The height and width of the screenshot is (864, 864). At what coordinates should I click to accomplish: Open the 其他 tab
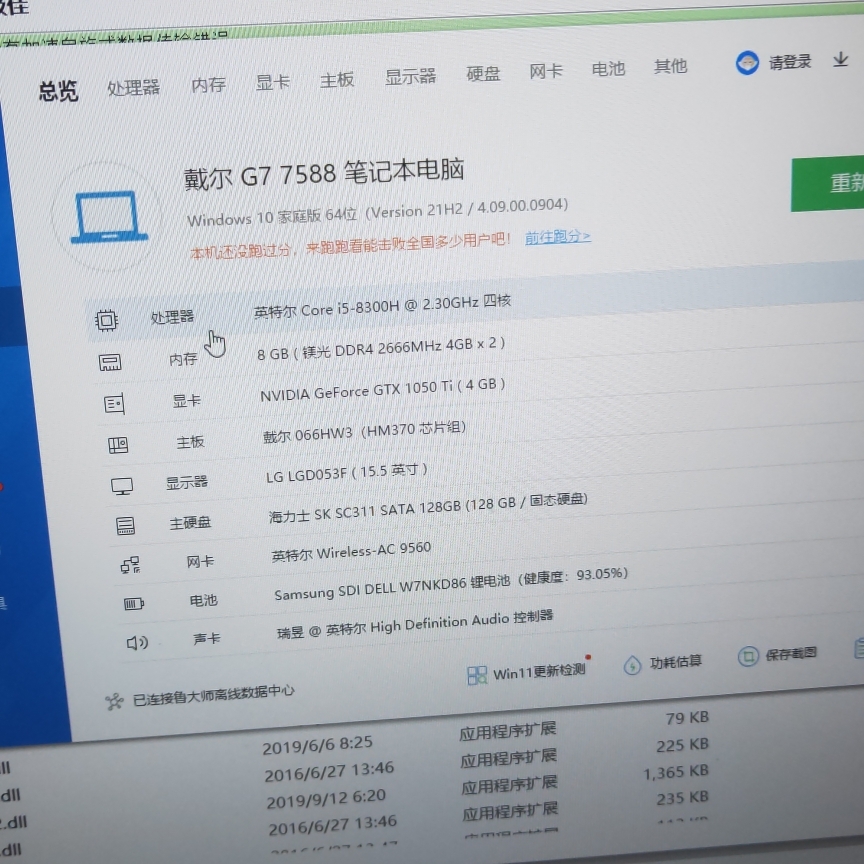click(x=671, y=66)
